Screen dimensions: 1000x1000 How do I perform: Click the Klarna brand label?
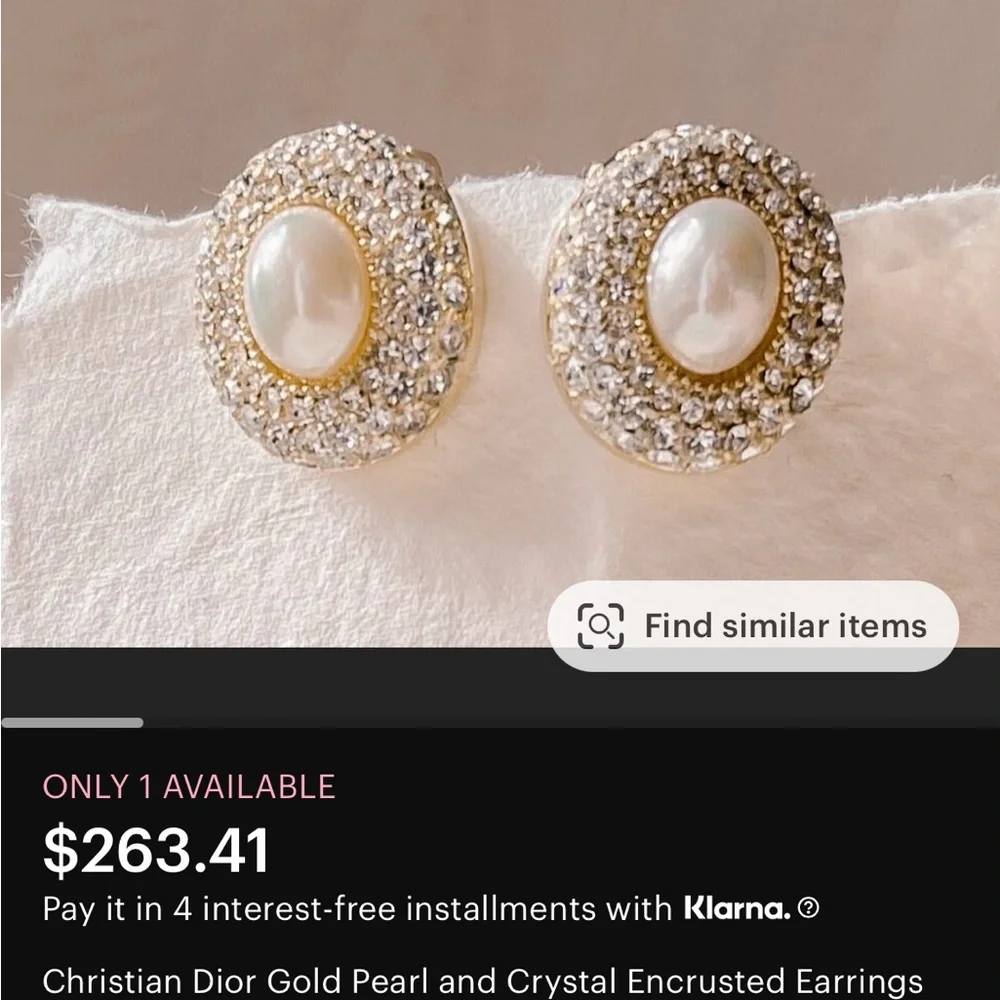(737, 910)
